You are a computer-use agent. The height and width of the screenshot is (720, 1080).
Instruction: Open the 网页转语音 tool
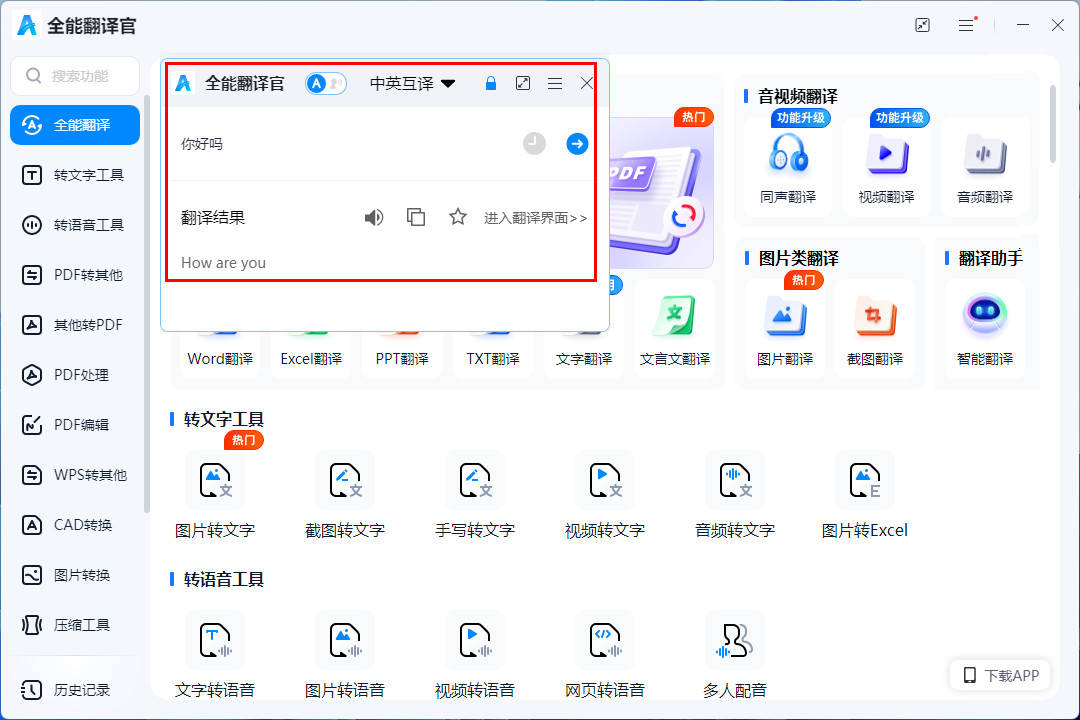pyautogui.click(x=605, y=655)
